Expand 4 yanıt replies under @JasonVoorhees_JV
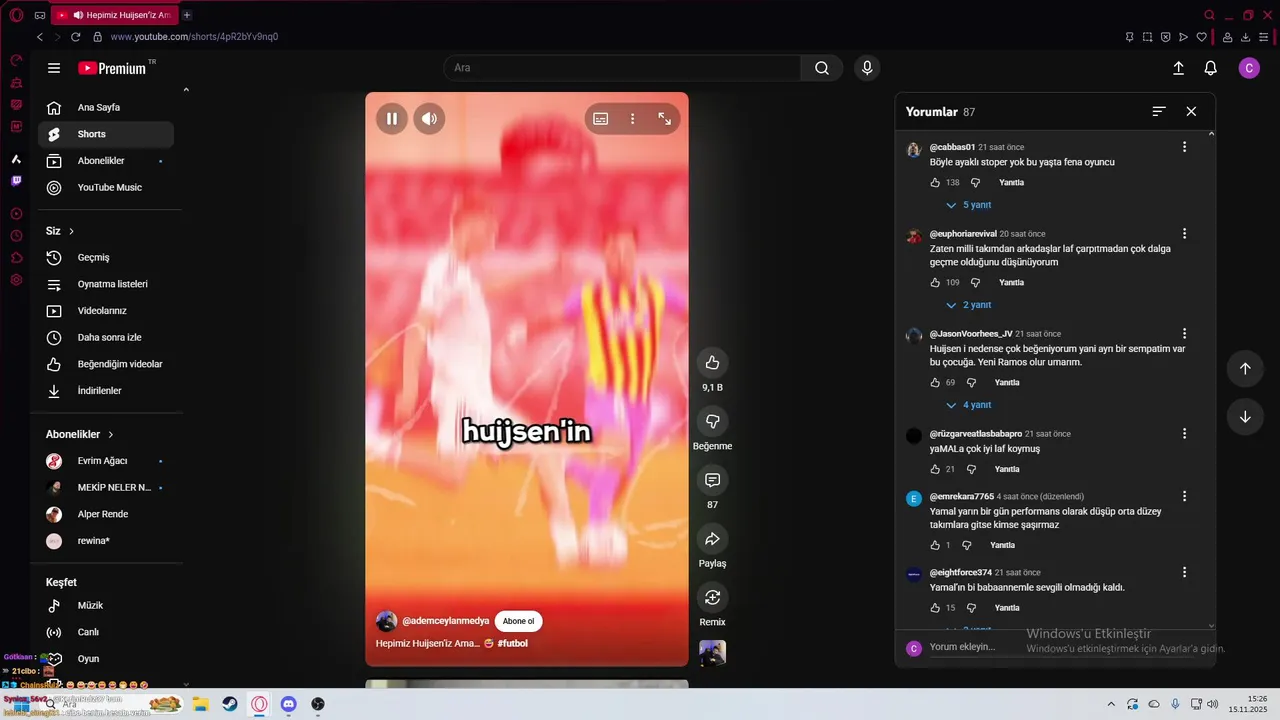This screenshot has height=720, width=1280. click(x=969, y=405)
